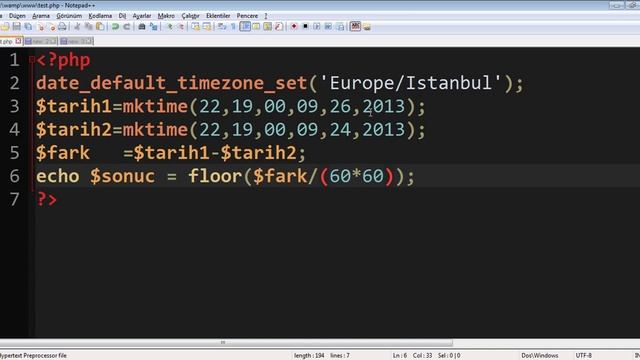Image resolution: width=640 pixels, height=360 pixels.
Task: Click 'length : 194' in status bar
Action: (309, 356)
